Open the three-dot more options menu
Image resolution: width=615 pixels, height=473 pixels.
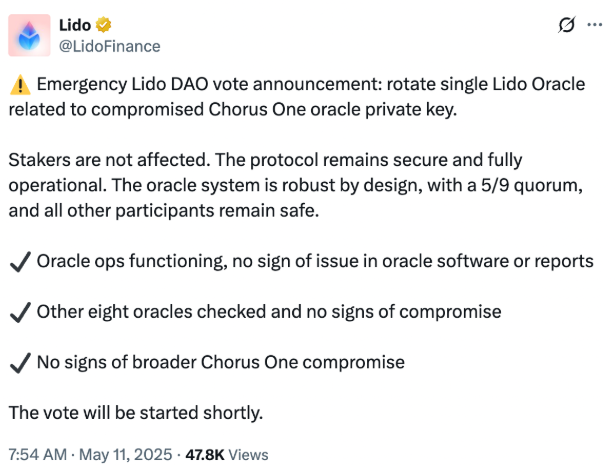coord(595,25)
